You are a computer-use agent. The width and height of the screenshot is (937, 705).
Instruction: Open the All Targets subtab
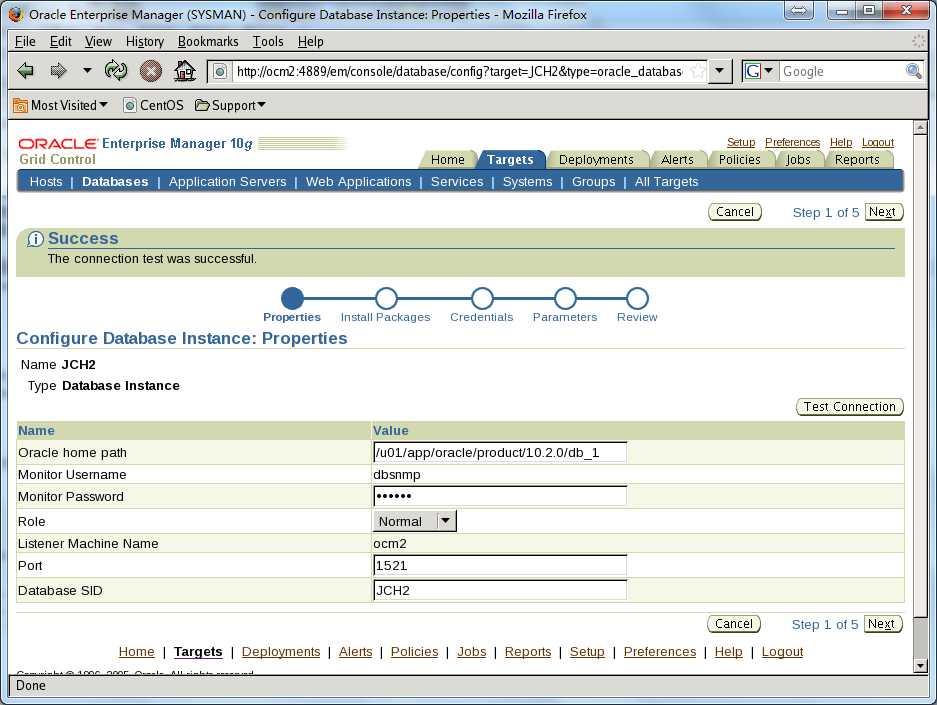coord(666,182)
